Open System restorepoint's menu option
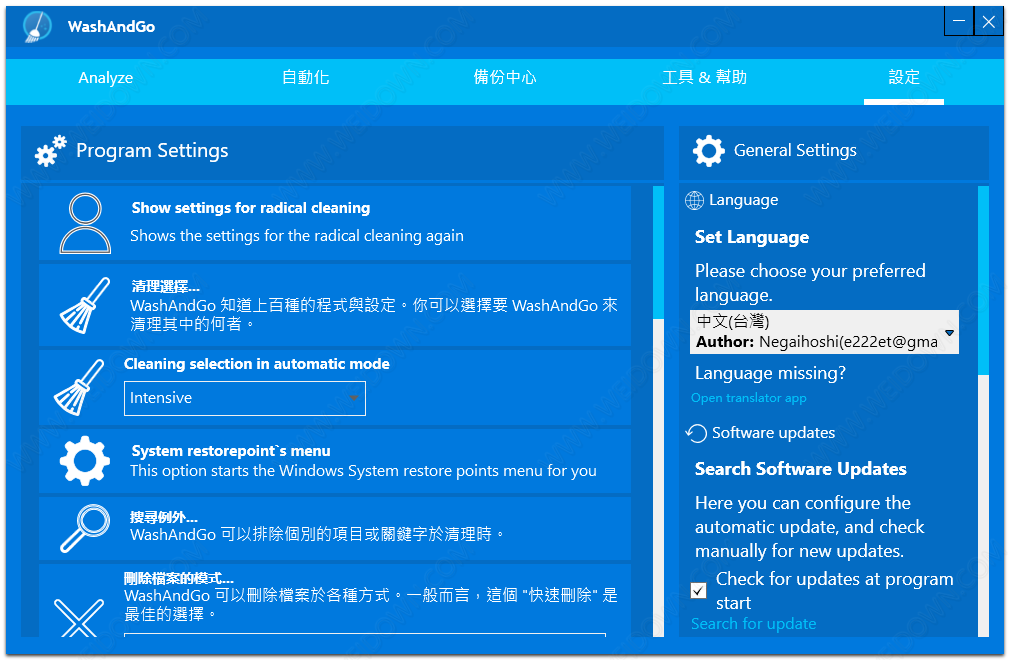 point(335,460)
